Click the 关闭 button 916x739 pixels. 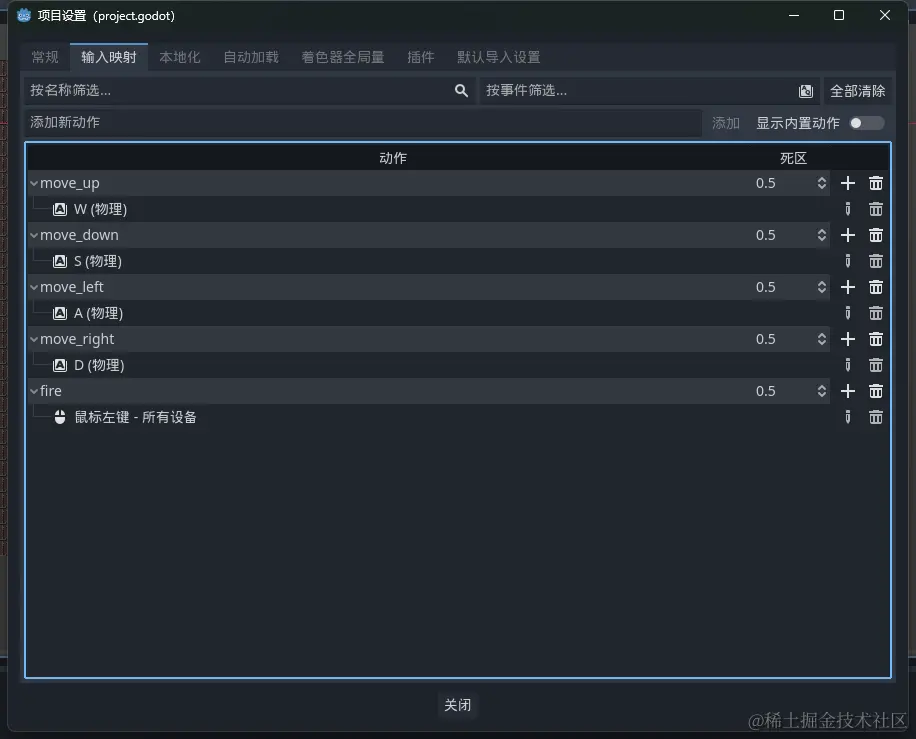[x=457, y=705]
